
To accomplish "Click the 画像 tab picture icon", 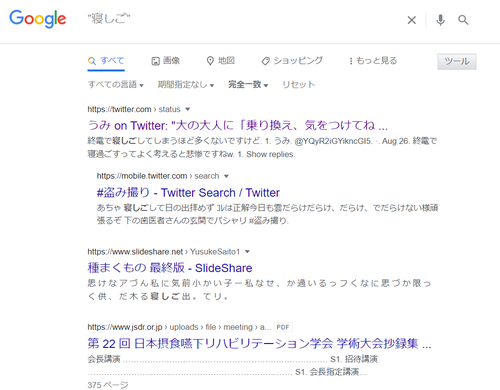I will 155,61.
